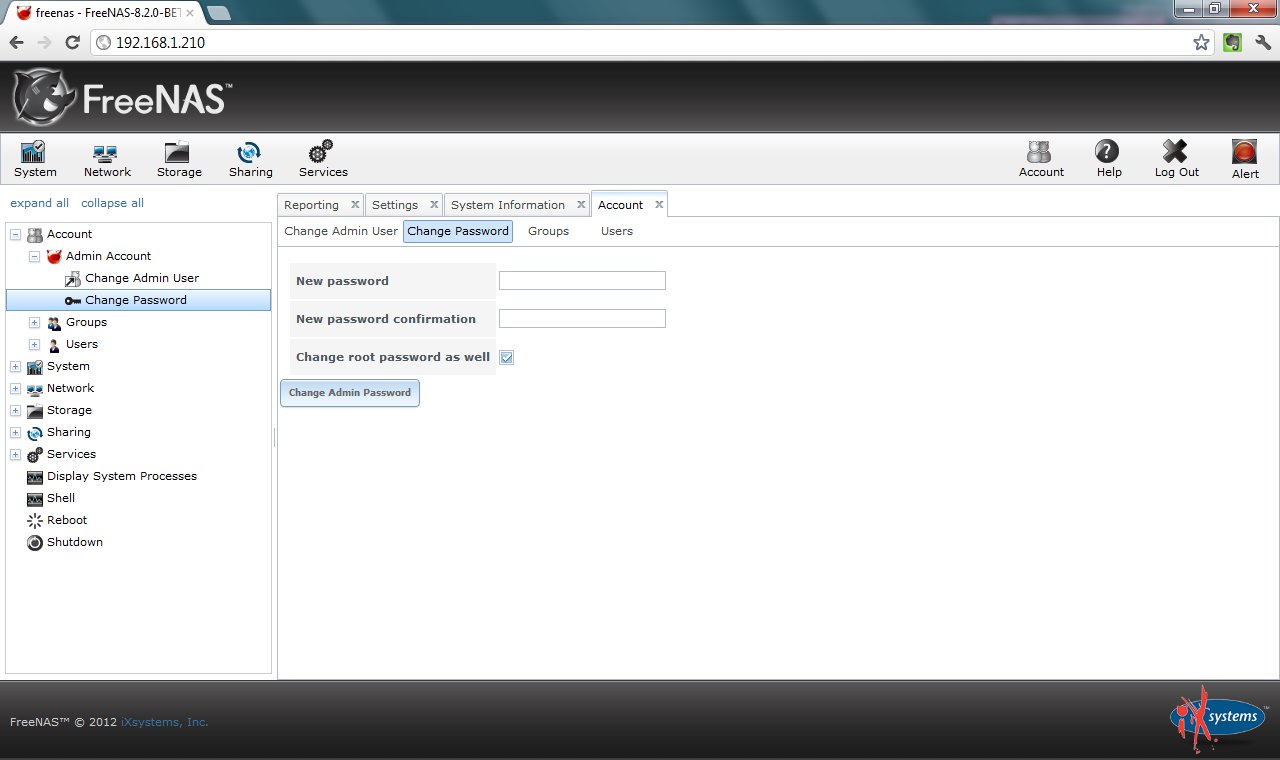1280x760 pixels.
Task: Switch to the System Information tab
Action: click(x=508, y=205)
